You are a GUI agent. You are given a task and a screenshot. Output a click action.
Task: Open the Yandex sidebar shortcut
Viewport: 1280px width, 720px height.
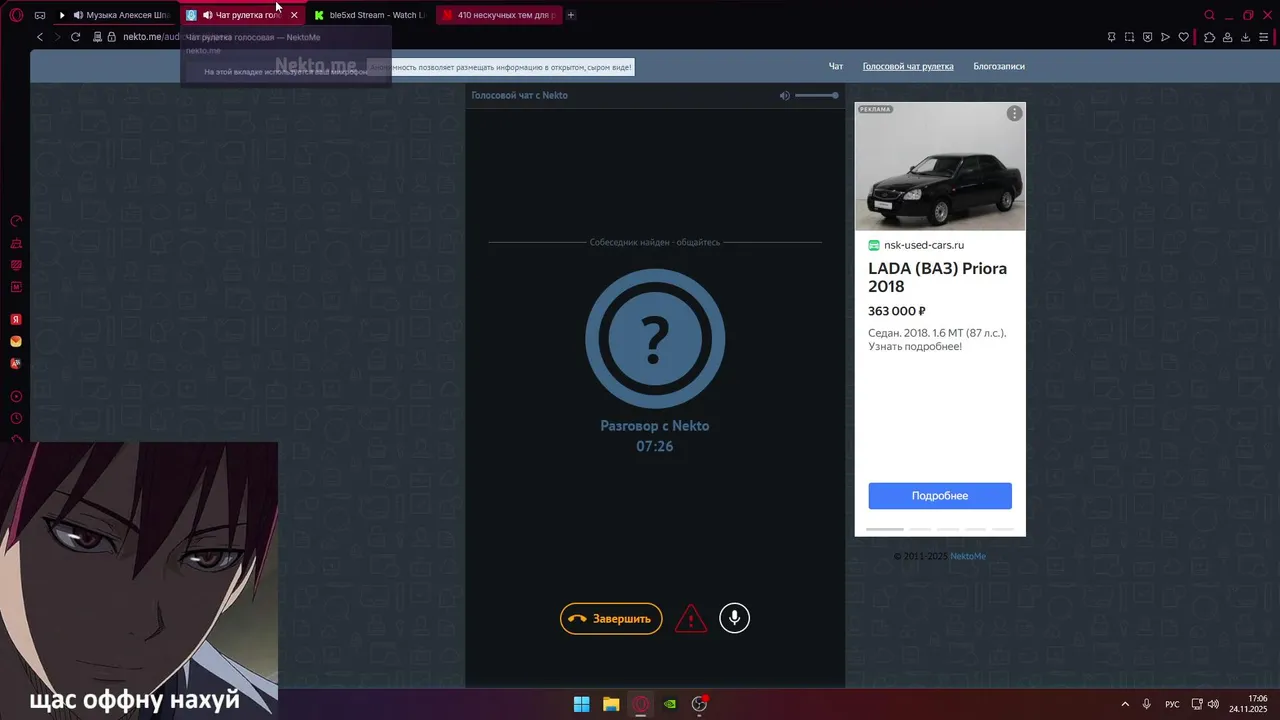16,320
